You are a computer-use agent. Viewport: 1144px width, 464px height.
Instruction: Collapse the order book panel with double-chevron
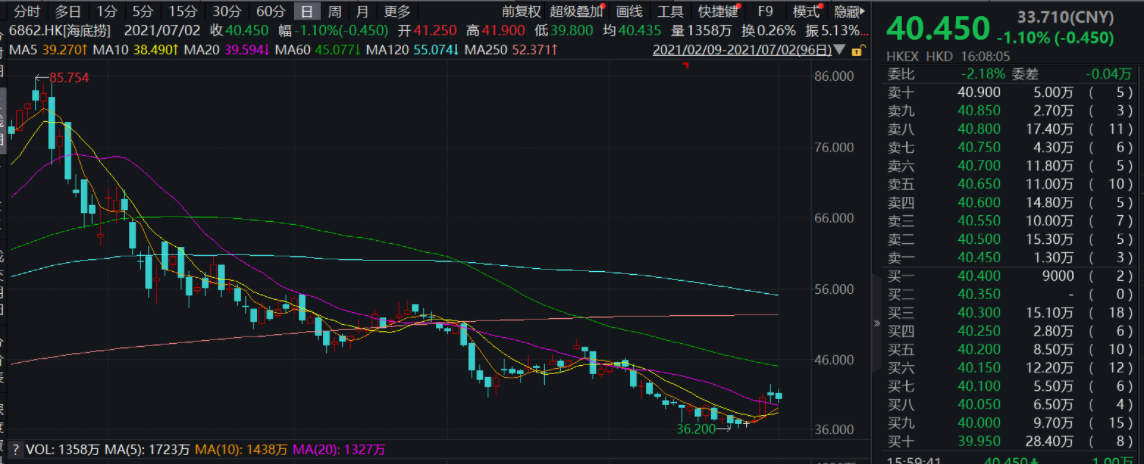pos(877,323)
